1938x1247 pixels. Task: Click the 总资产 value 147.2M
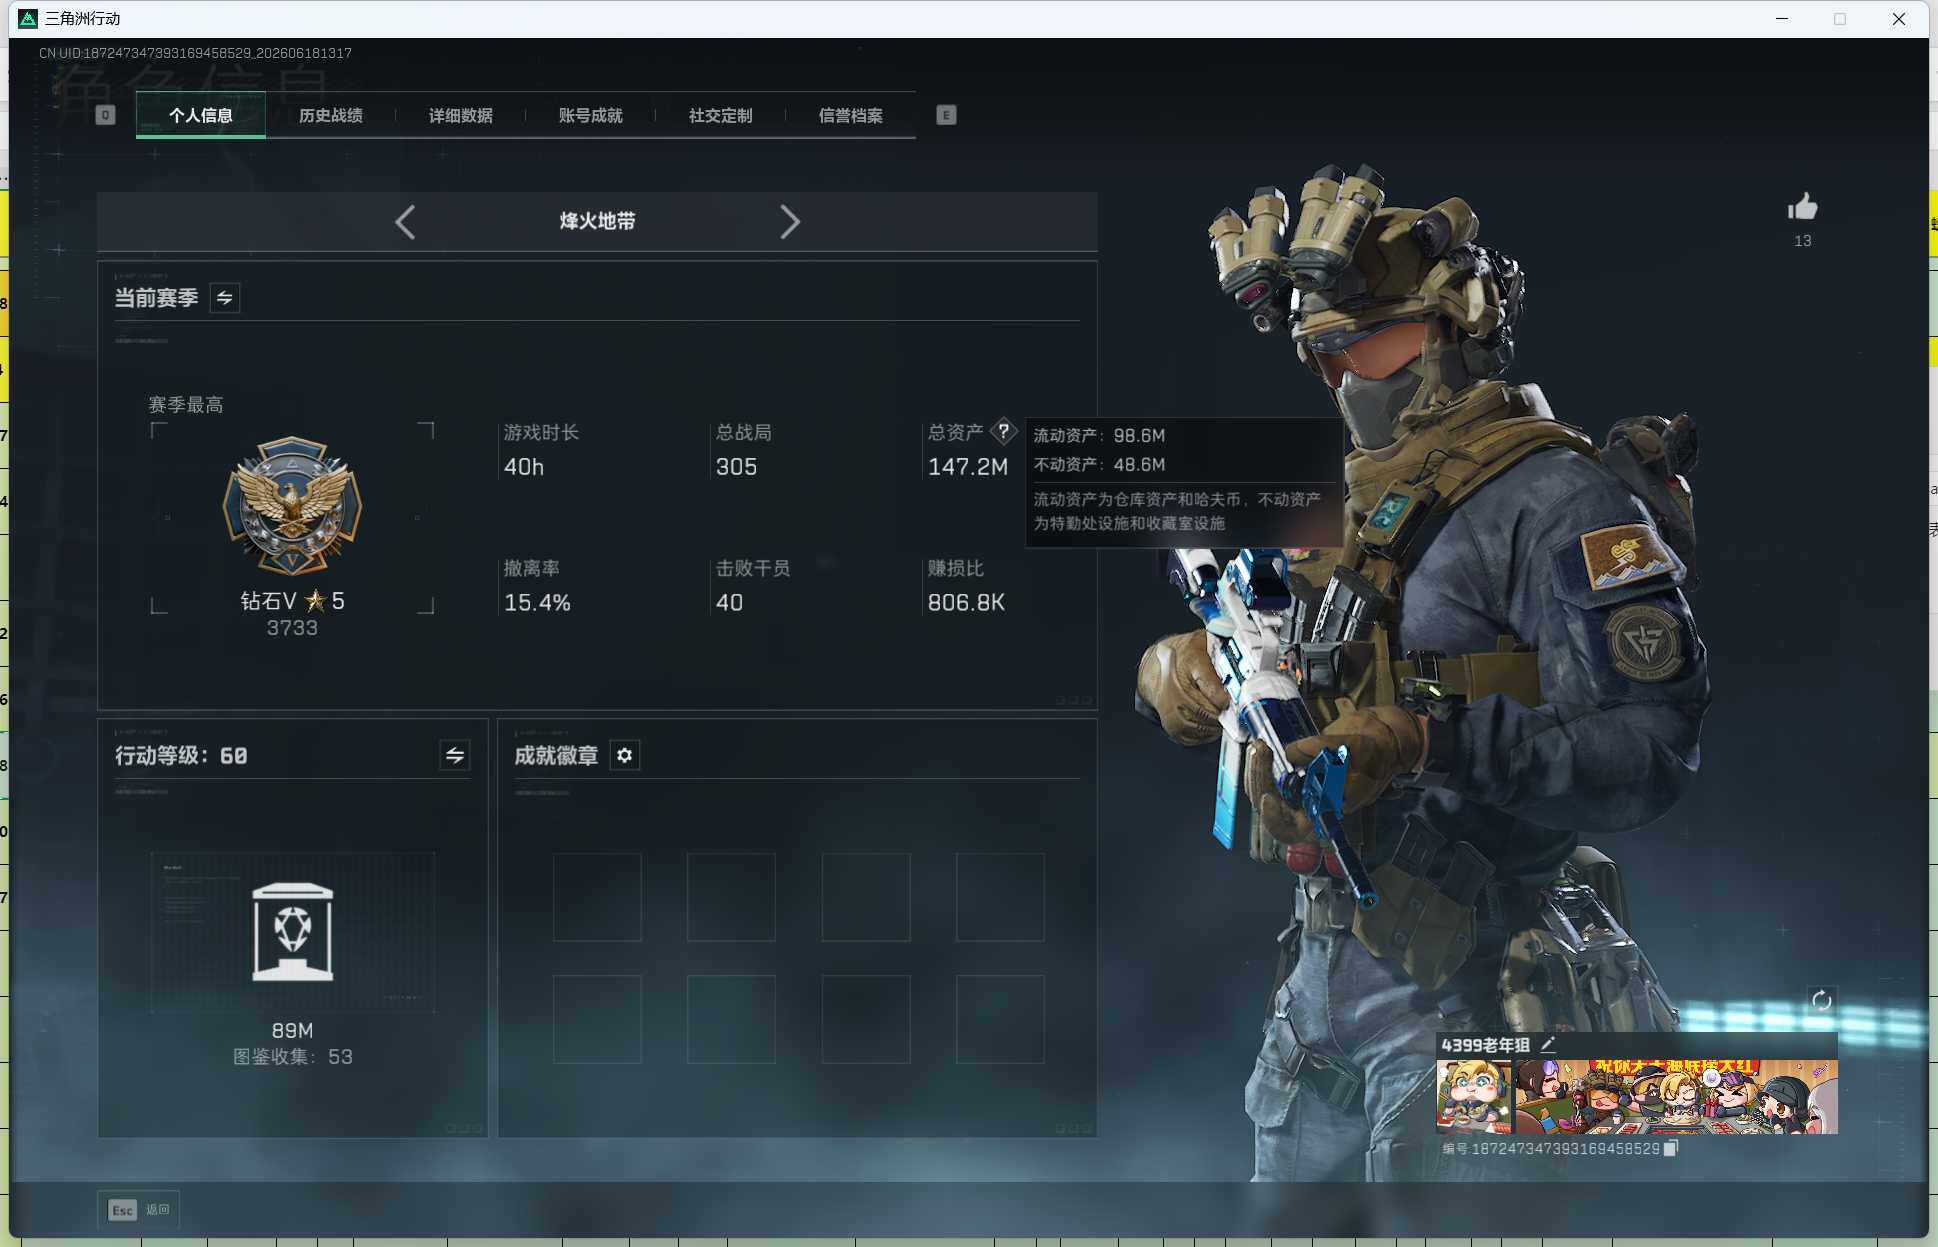pos(968,467)
